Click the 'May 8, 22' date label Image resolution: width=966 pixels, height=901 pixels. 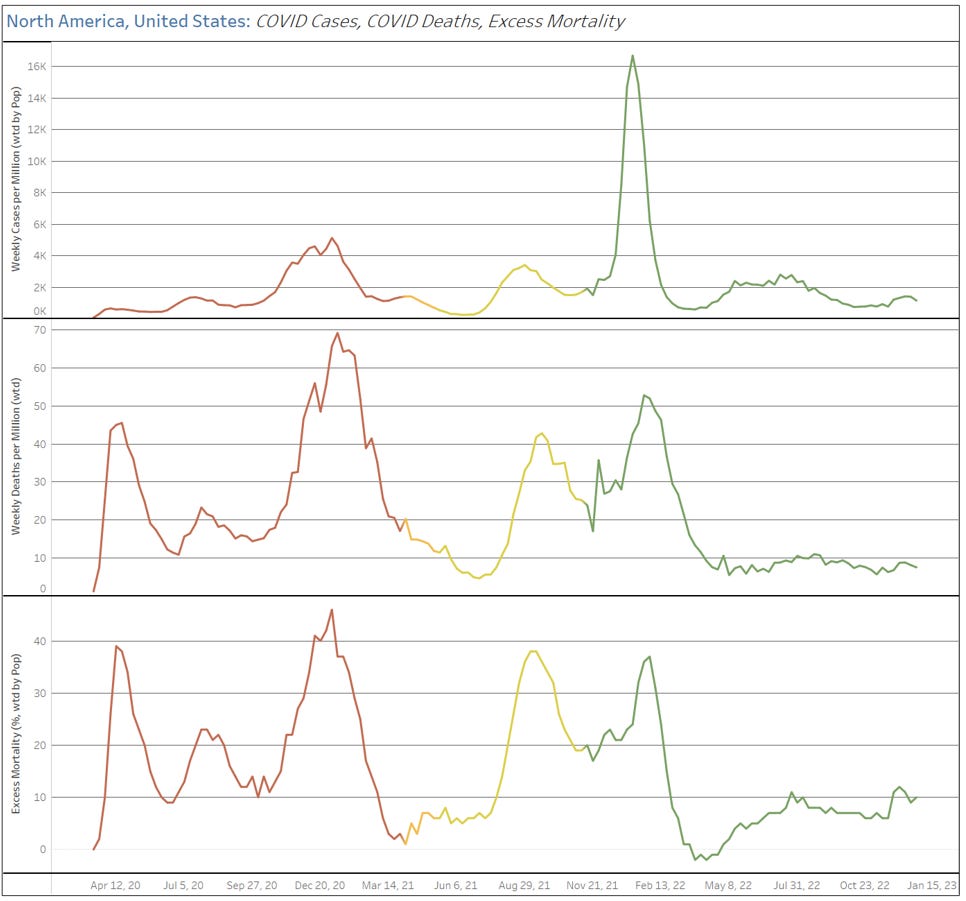[x=728, y=886]
